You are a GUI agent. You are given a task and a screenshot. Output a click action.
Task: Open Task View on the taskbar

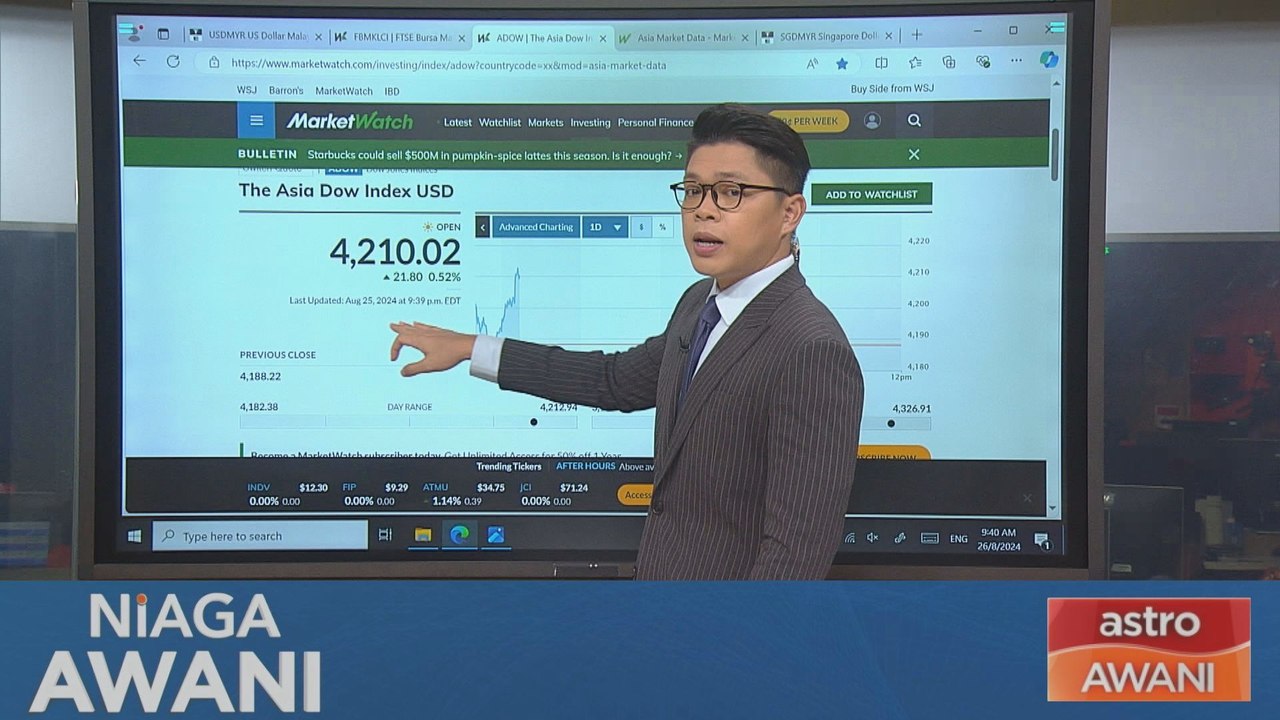pyautogui.click(x=385, y=535)
